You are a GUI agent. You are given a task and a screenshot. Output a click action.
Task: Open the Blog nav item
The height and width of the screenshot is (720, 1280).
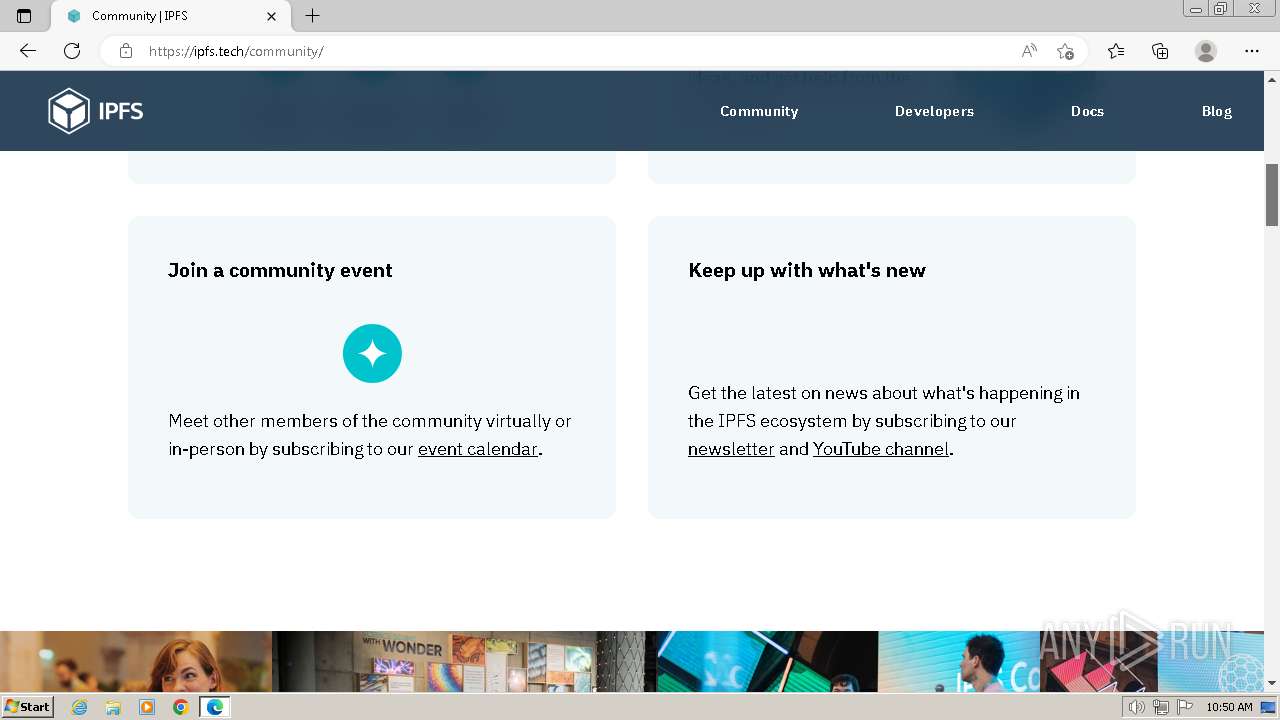1217,111
